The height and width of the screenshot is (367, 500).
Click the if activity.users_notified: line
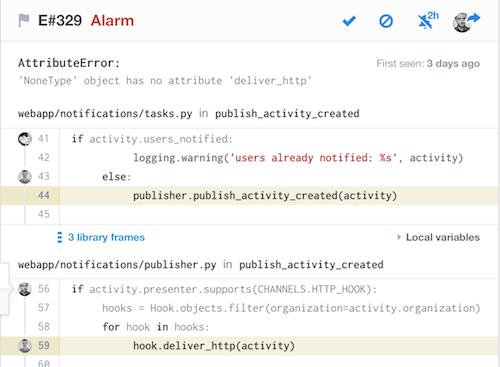click(152, 139)
